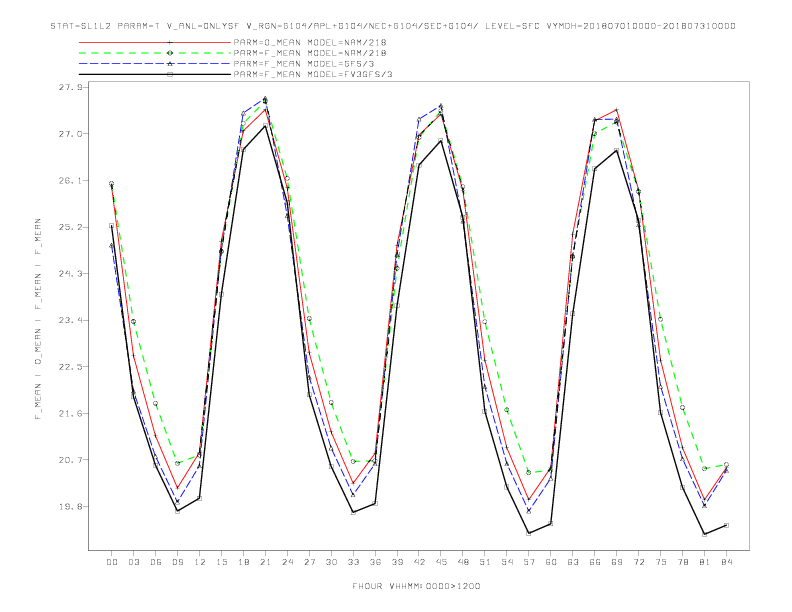Click x-axis forecast hour label 21
Image resolution: width=792 pixels, height=612 pixels.
265,562
